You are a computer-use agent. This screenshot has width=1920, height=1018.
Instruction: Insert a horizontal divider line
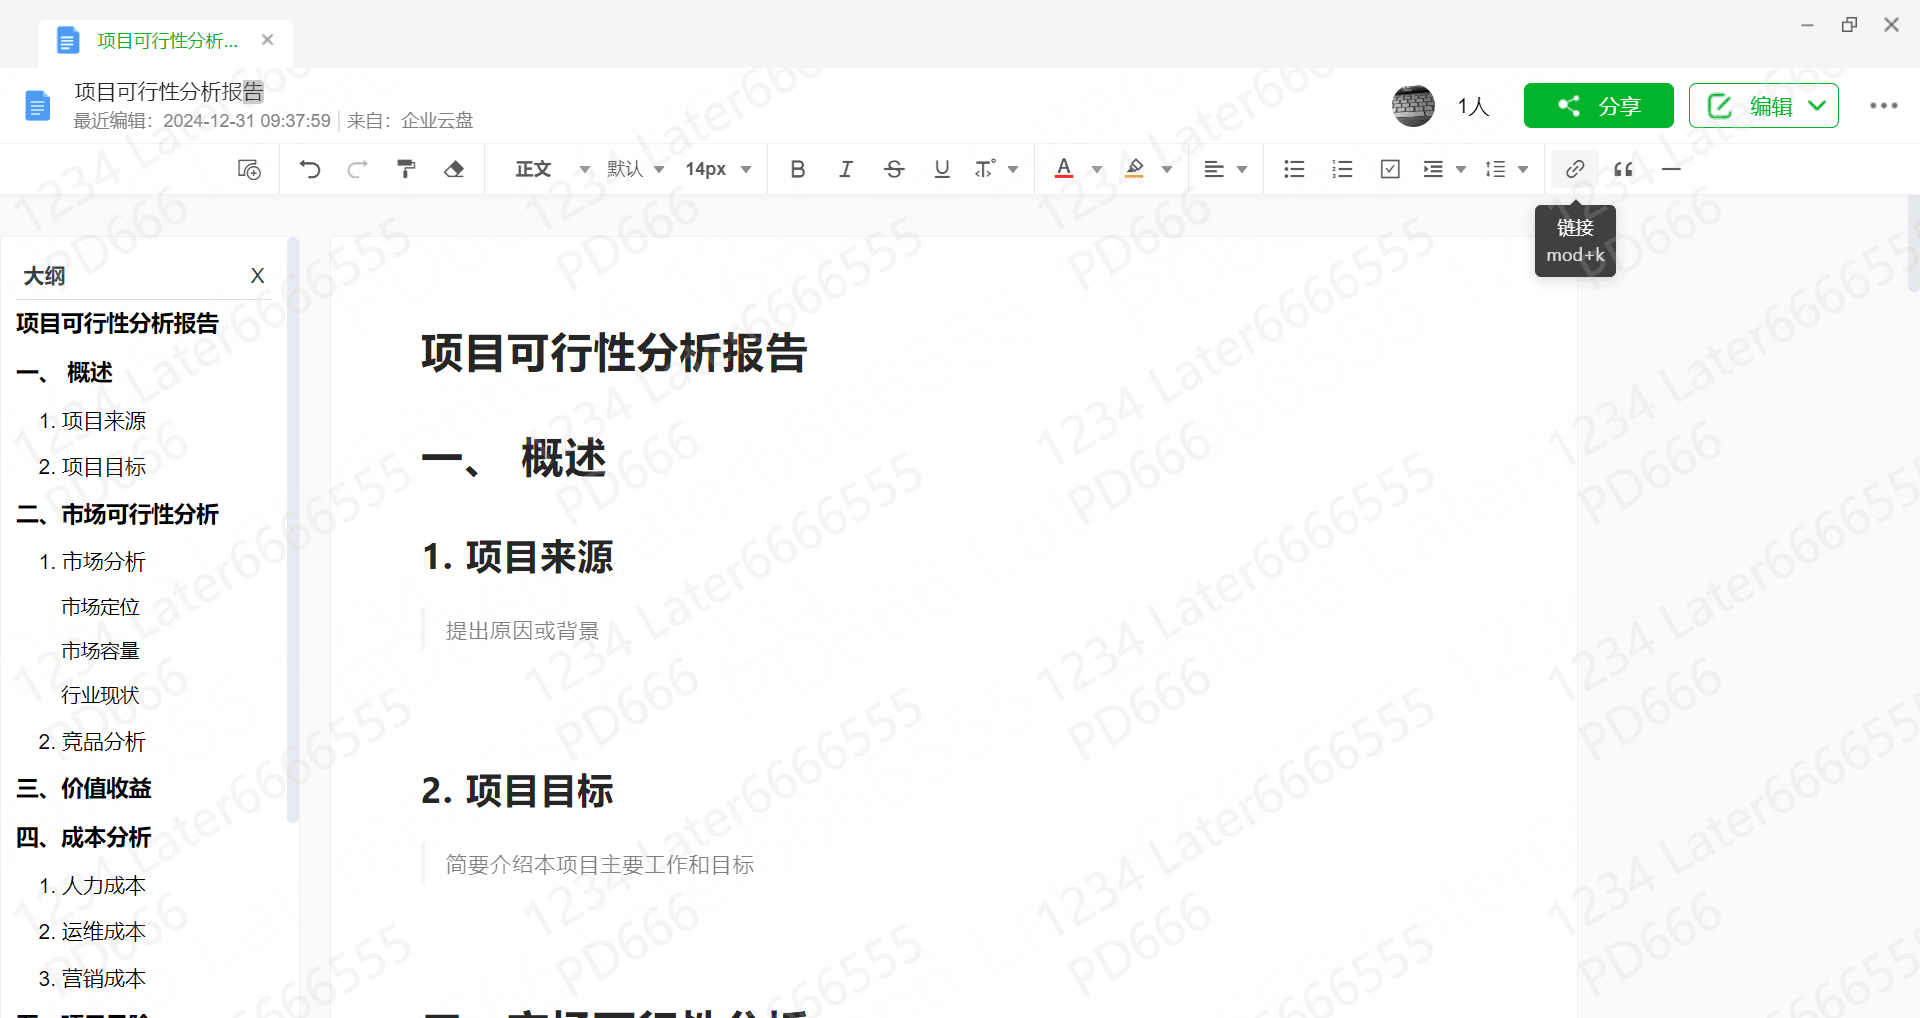(x=1671, y=169)
